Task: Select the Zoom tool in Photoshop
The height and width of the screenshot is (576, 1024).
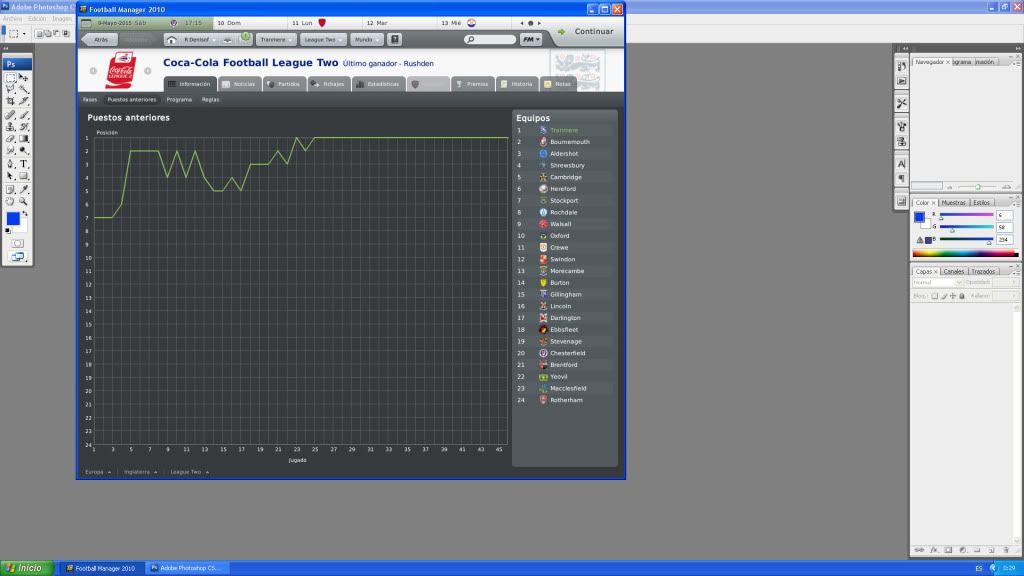Action: pos(24,202)
